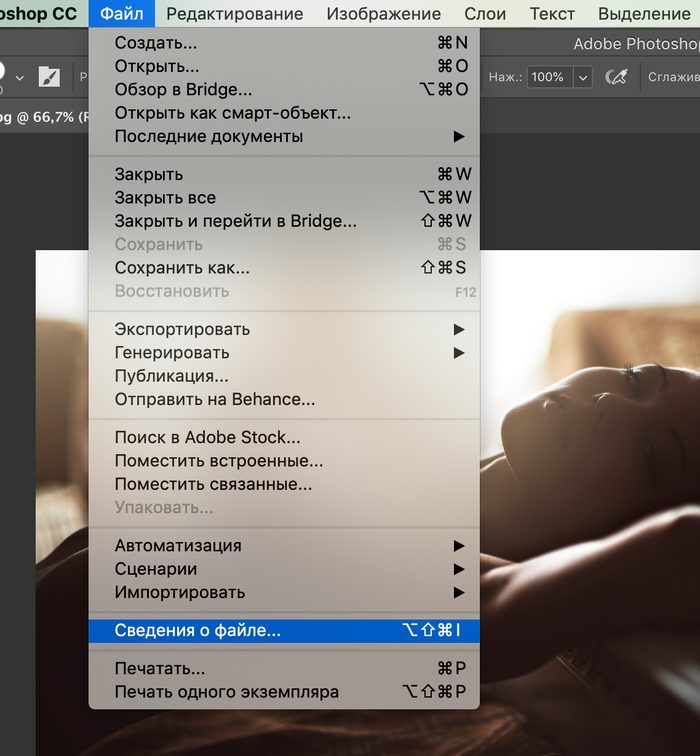Image resolution: width=700 pixels, height=756 pixels.
Task: Open the Изображение menu
Action: 384,14
